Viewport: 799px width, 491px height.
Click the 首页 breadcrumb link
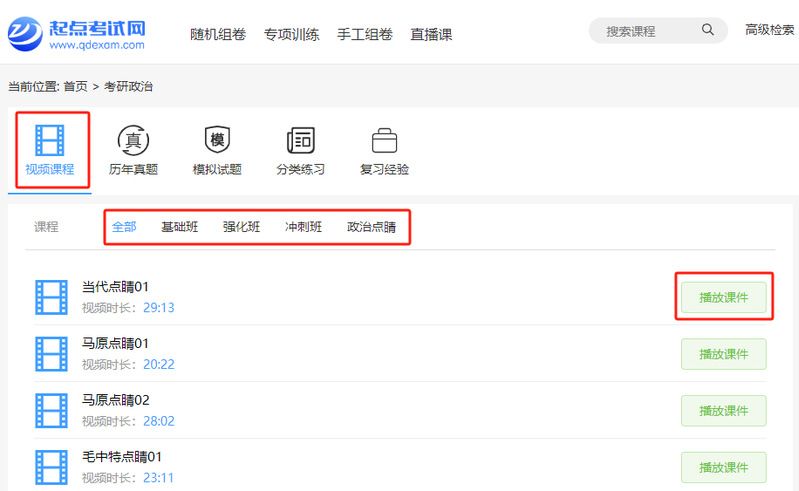75,87
